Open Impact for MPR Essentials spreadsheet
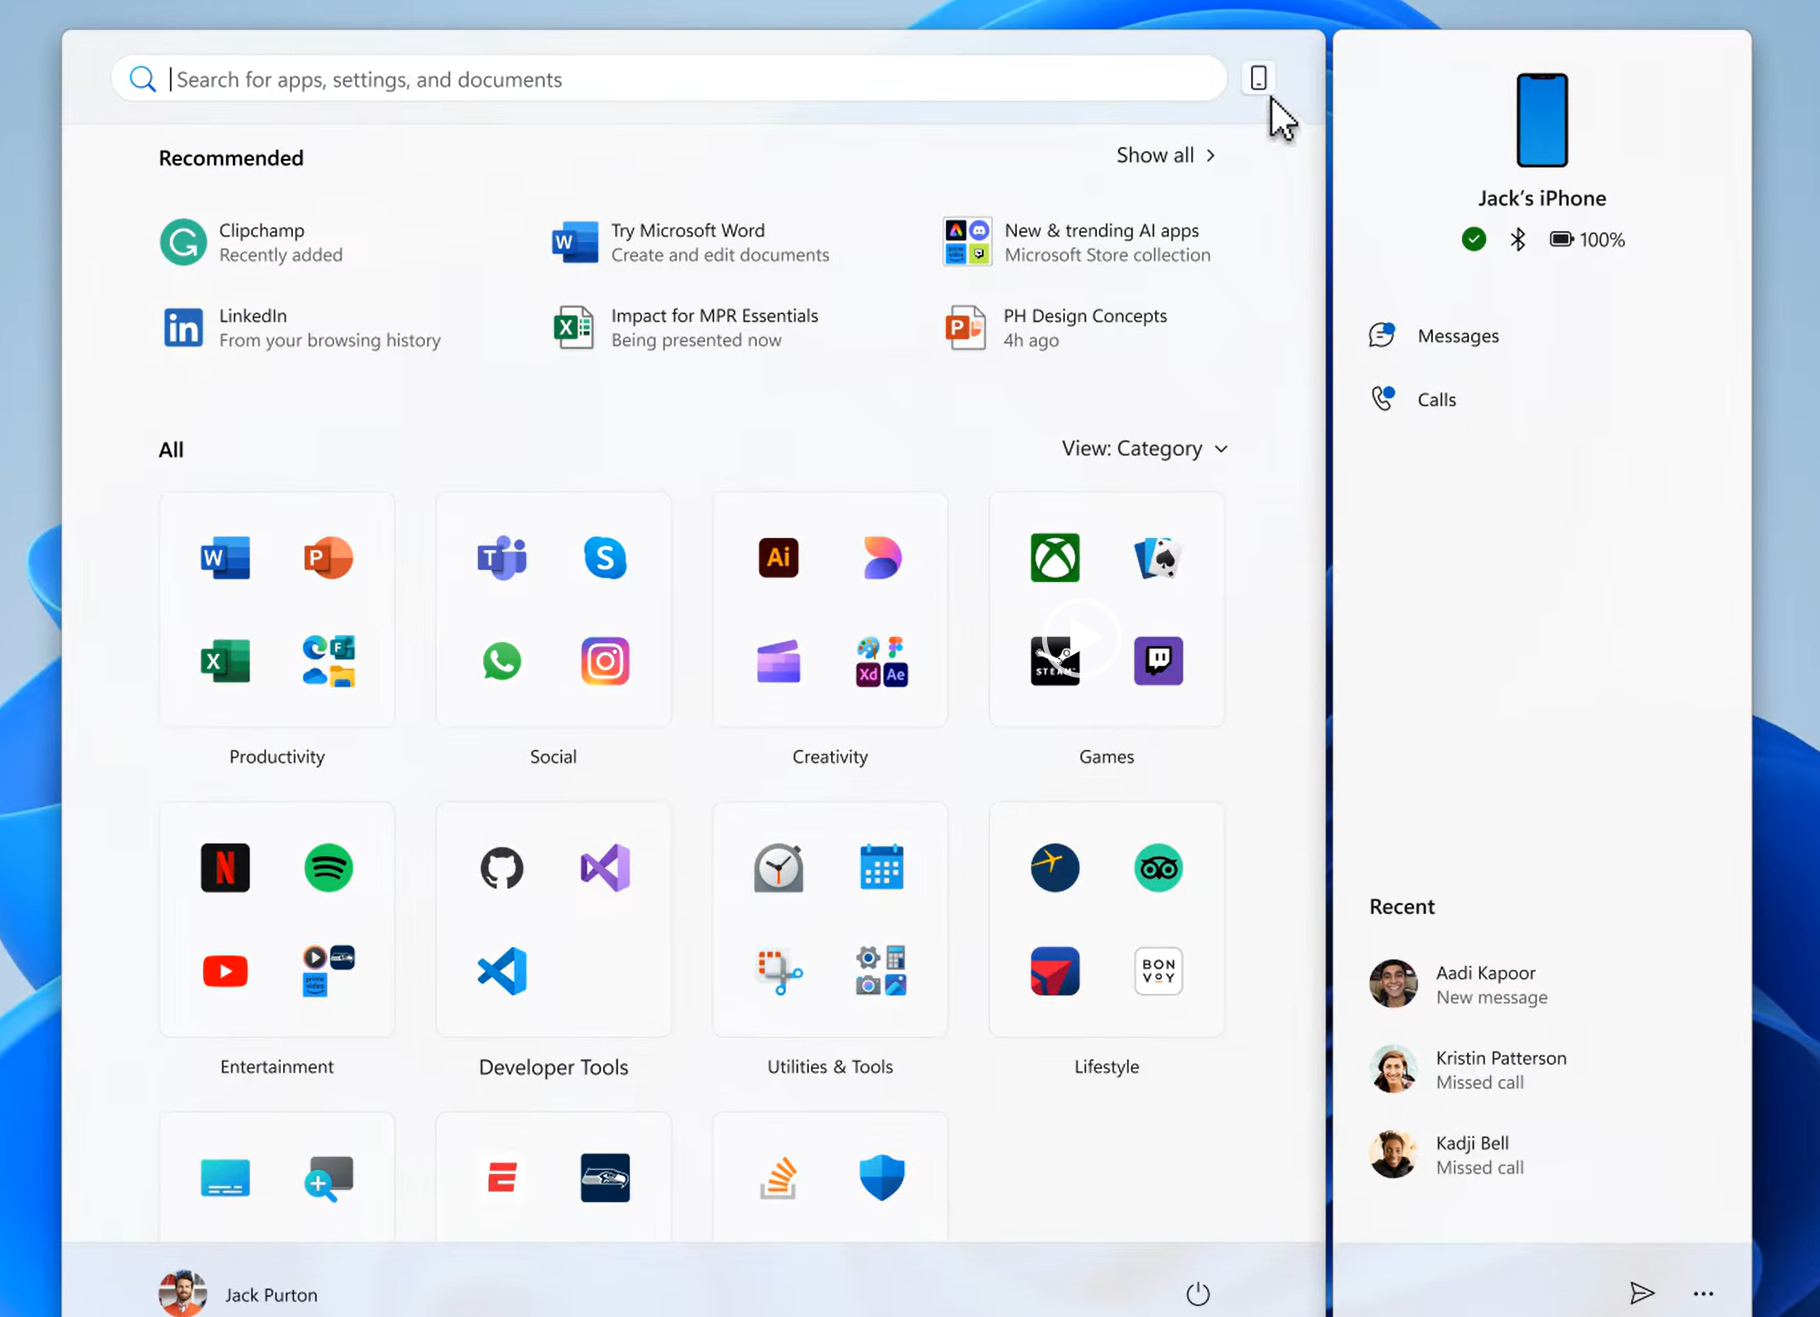Screen dimensions: 1820x1317 [686, 327]
